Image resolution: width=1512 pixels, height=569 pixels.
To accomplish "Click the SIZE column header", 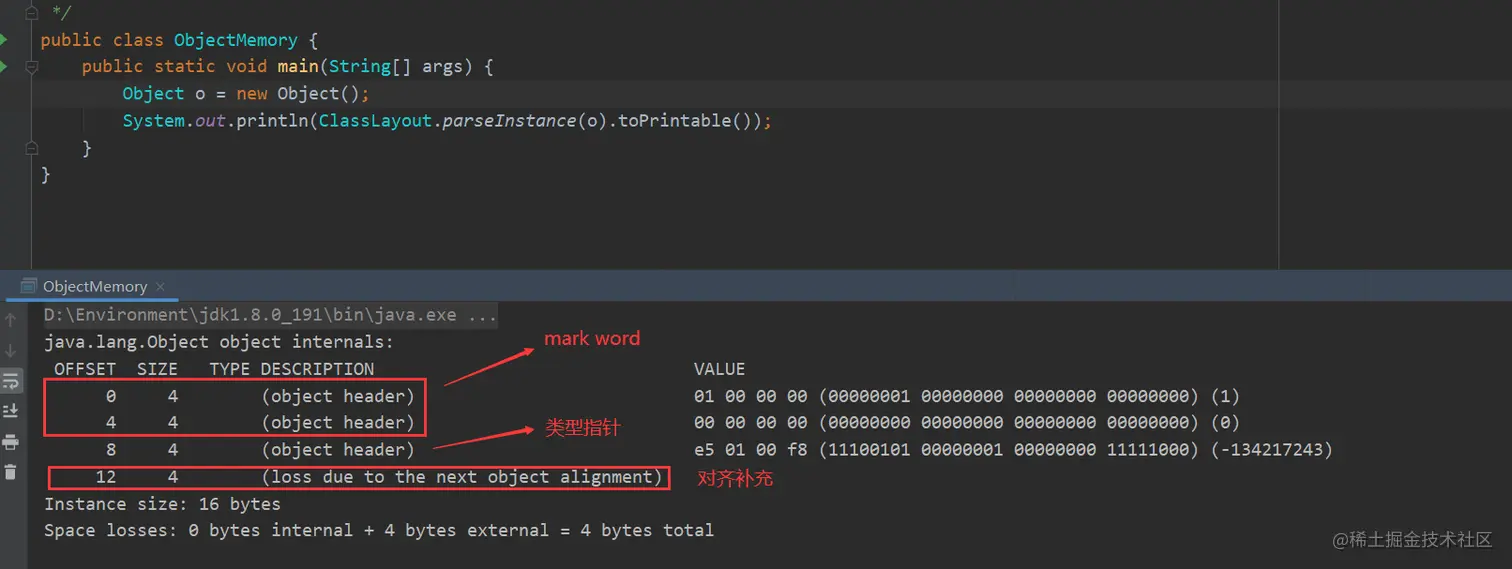I will (x=157, y=369).
